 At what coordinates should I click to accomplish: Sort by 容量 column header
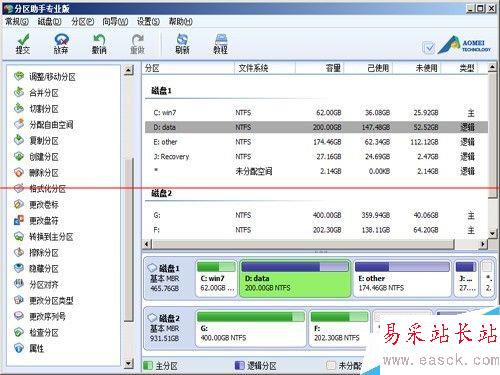(x=319, y=68)
